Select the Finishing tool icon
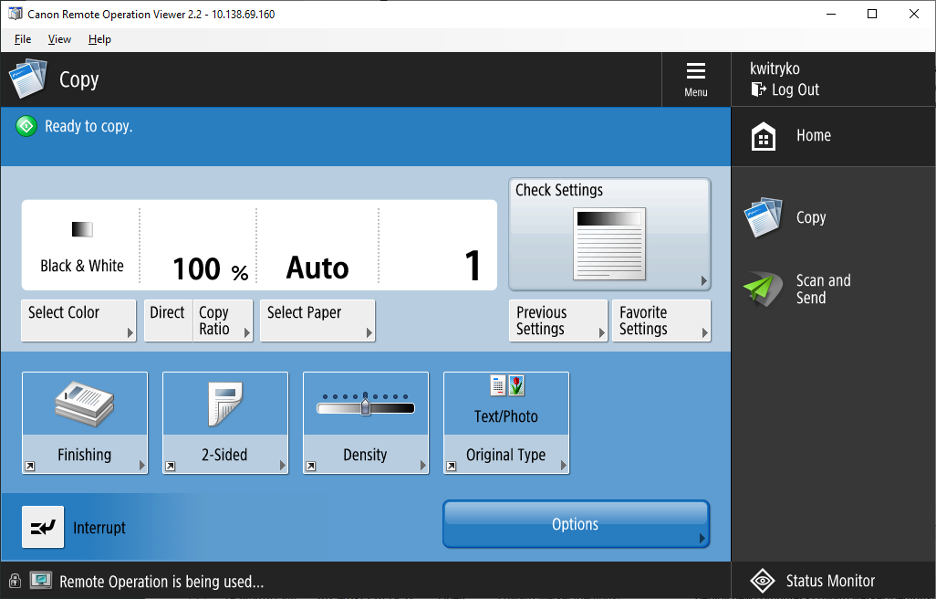Viewport: 936px width, 600px height. (84, 403)
